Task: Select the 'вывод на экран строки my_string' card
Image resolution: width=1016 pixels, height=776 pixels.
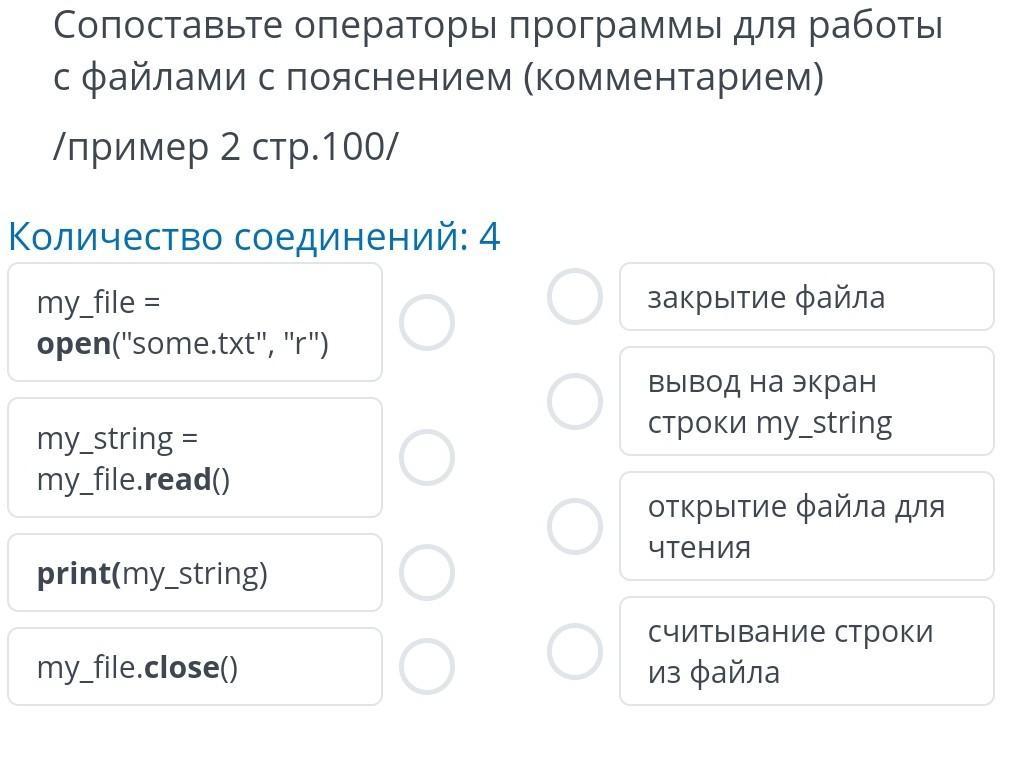Action: [806, 402]
